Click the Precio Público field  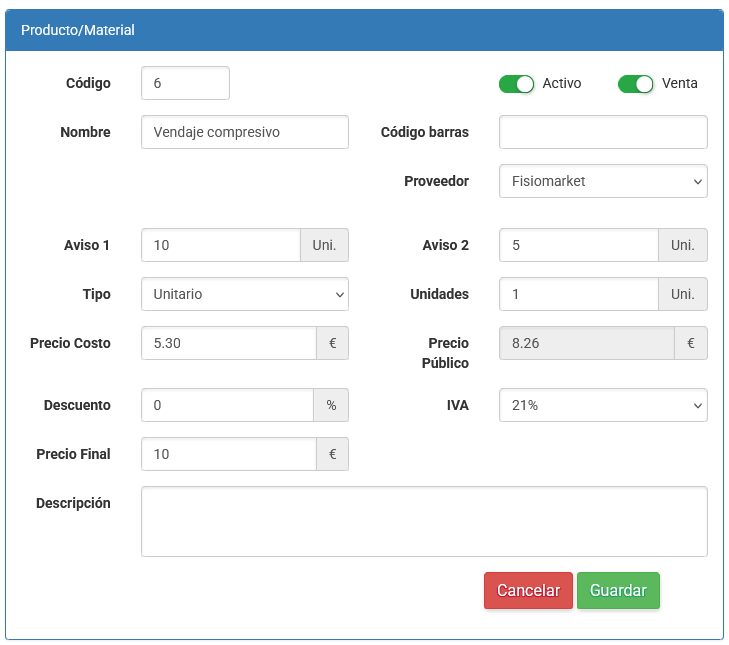pos(586,343)
